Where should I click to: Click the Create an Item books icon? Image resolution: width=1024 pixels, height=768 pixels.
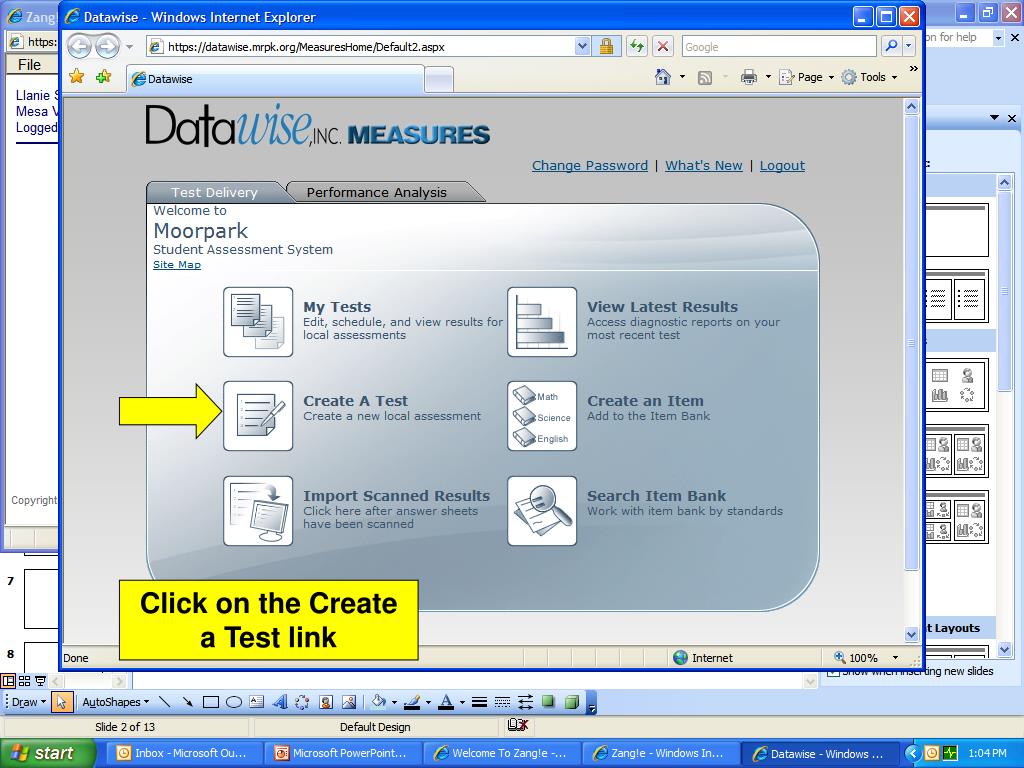(542, 416)
